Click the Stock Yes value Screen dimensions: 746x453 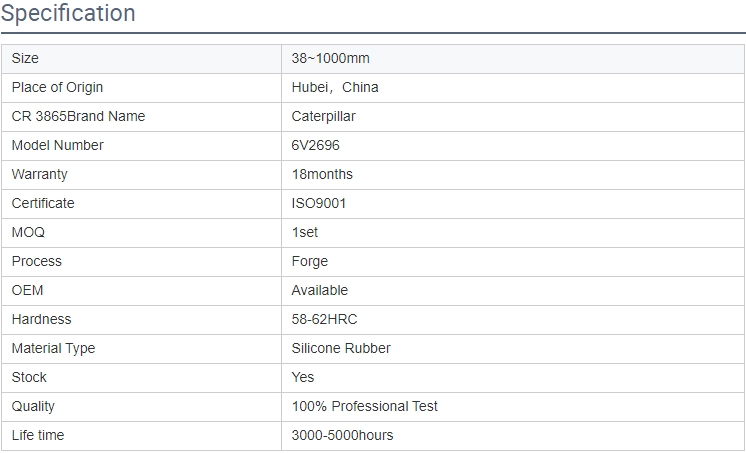click(x=303, y=377)
